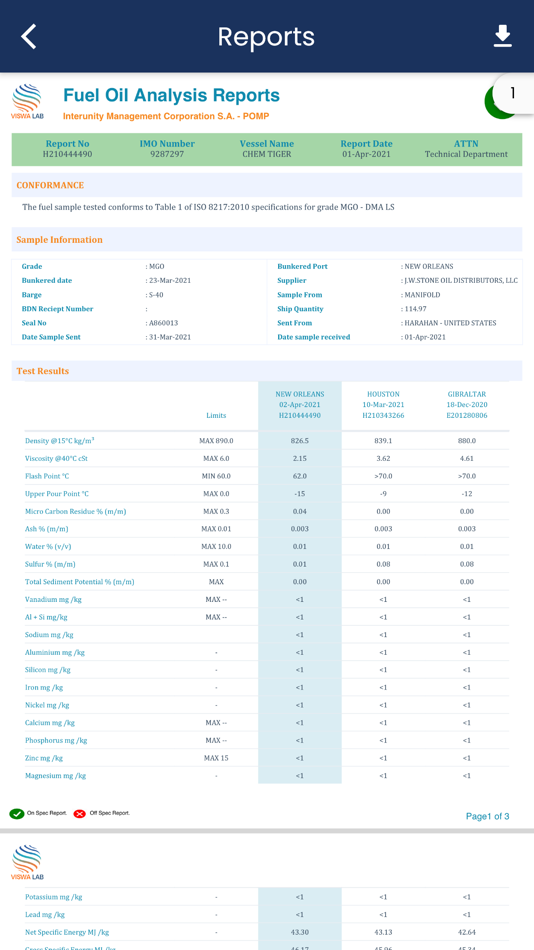534x950 pixels.
Task: Select Houston density value 839.1
Action: [382, 440]
